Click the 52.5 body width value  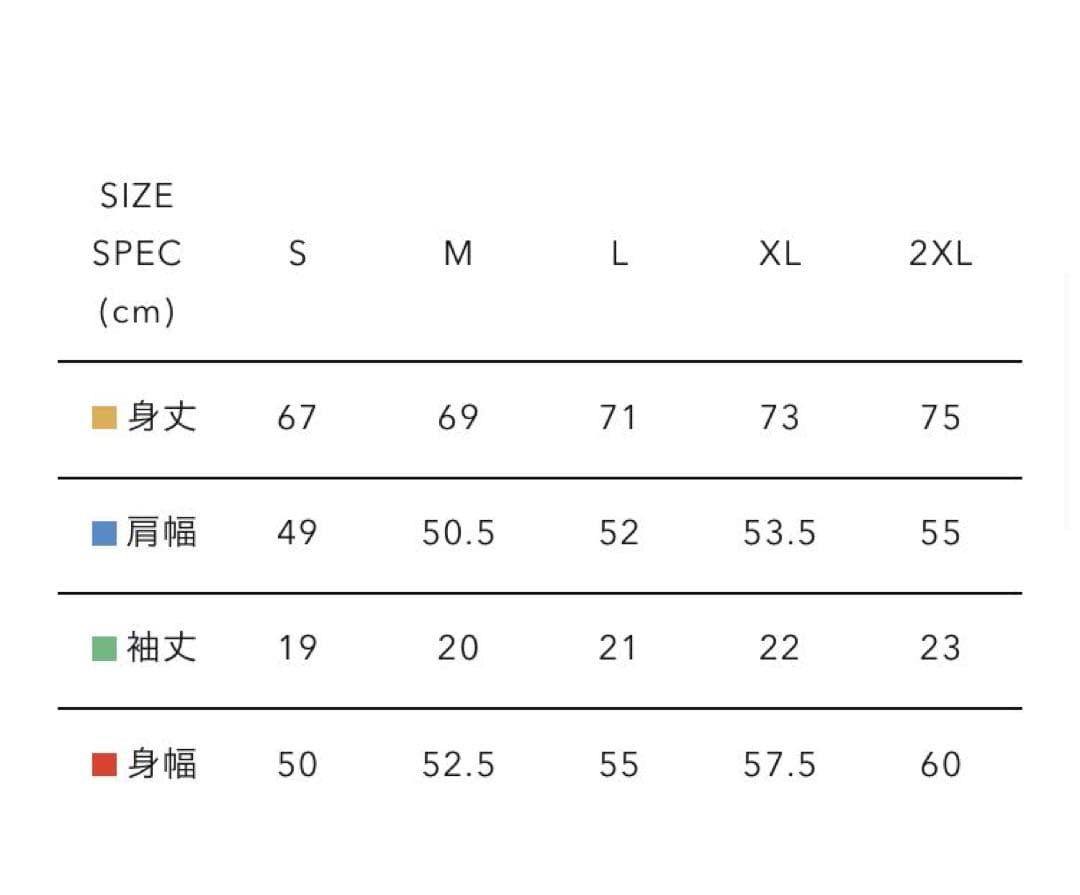pyautogui.click(x=458, y=765)
